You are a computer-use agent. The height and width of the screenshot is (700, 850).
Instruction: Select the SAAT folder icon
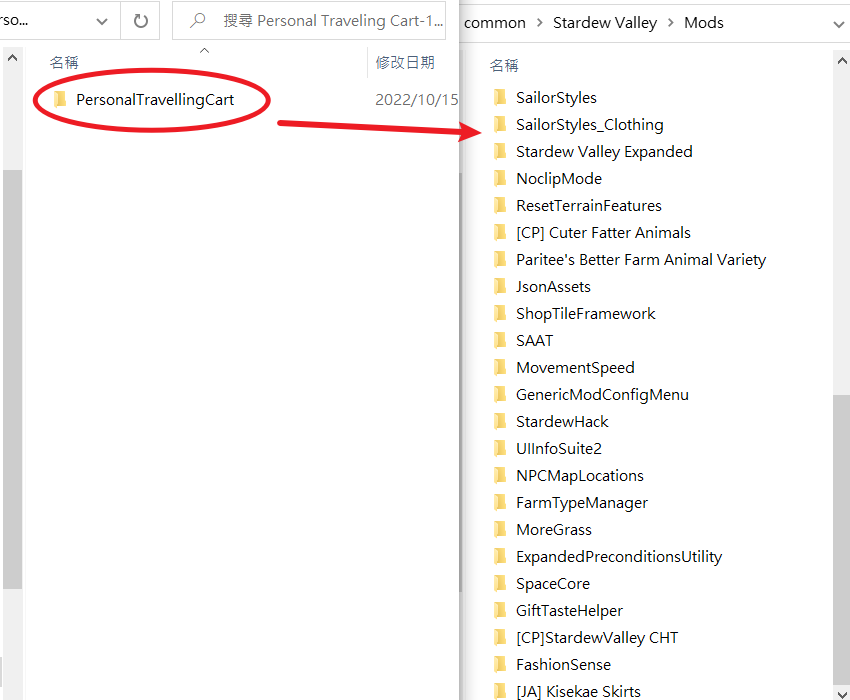pyautogui.click(x=500, y=340)
